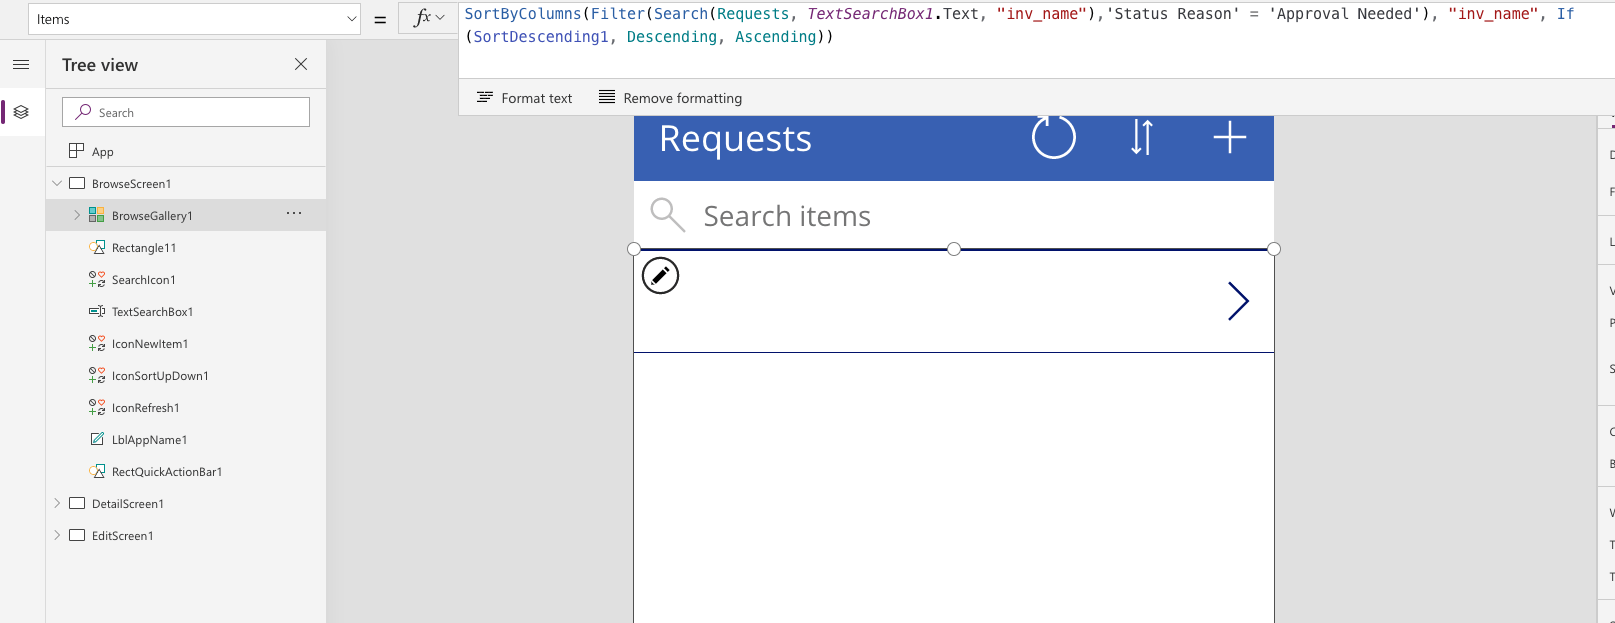Expand the fx function dropdown
The image size is (1615, 623).
[x=430, y=18]
